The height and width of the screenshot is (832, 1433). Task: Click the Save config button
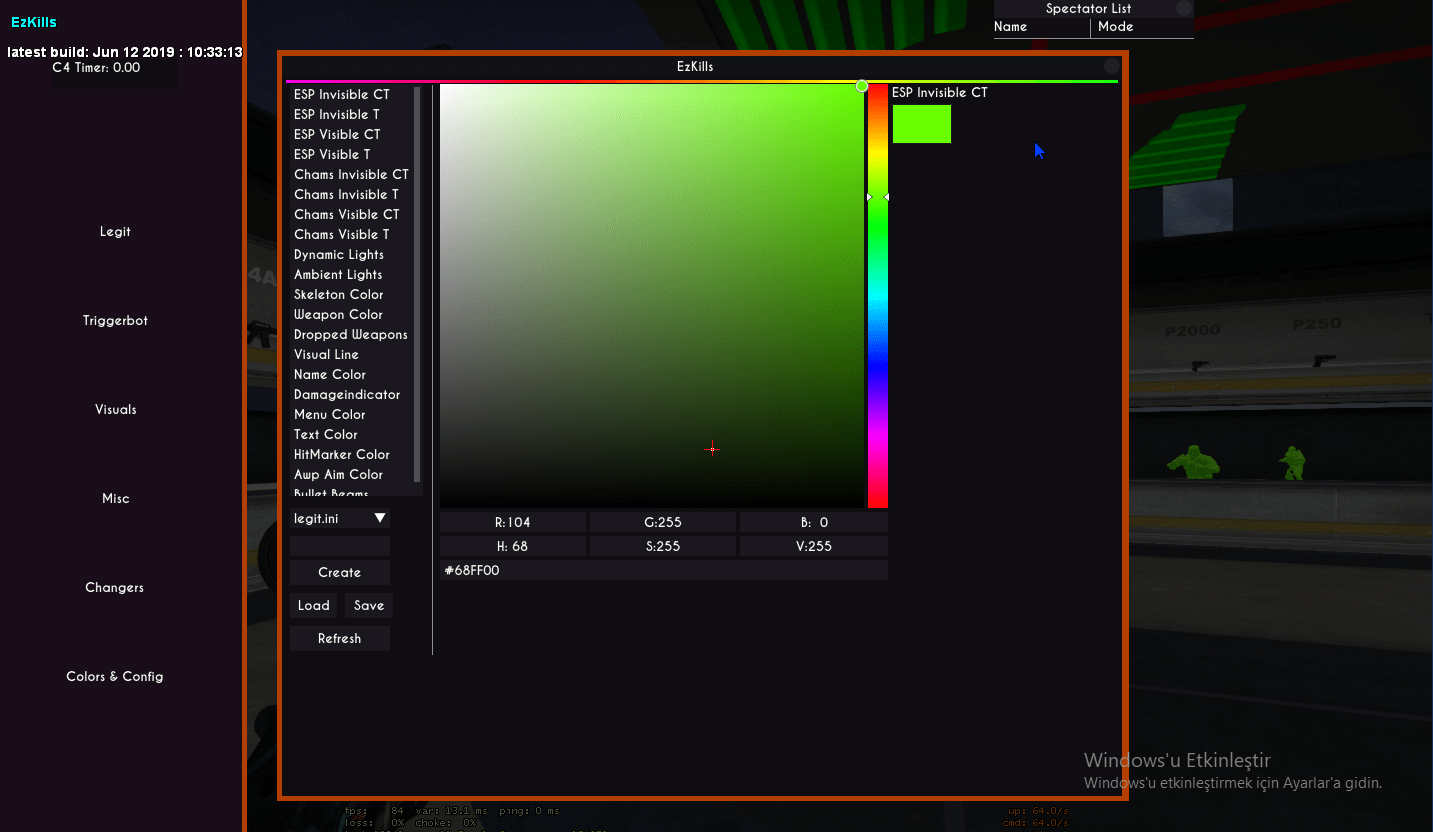(x=369, y=605)
